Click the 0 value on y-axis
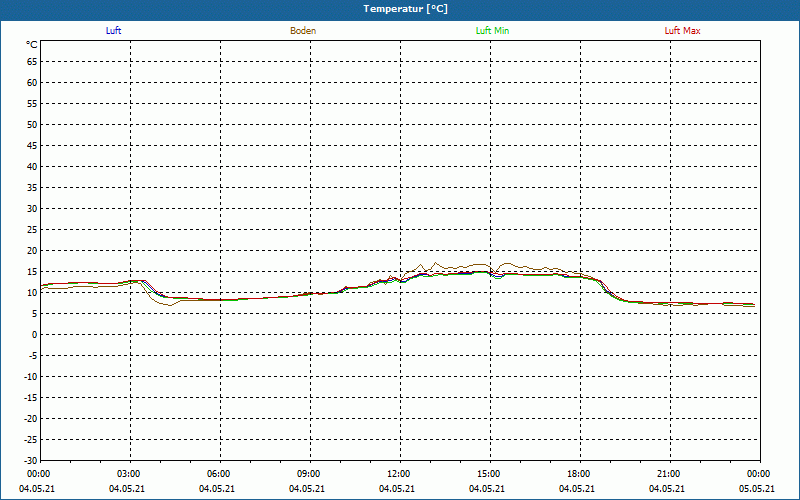This screenshot has width=800, height=500. click(35, 335)
